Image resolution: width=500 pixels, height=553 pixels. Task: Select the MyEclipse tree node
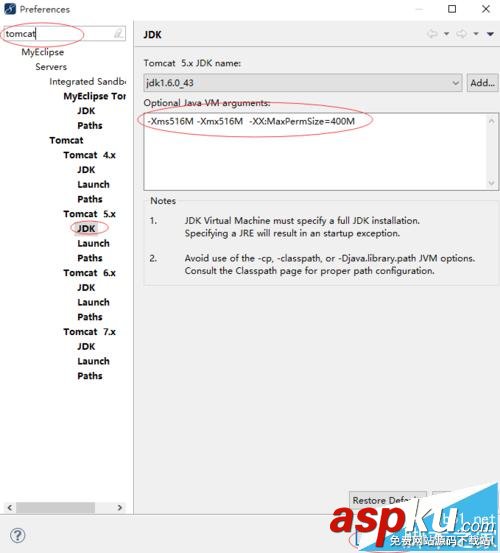tap(43, 52)
